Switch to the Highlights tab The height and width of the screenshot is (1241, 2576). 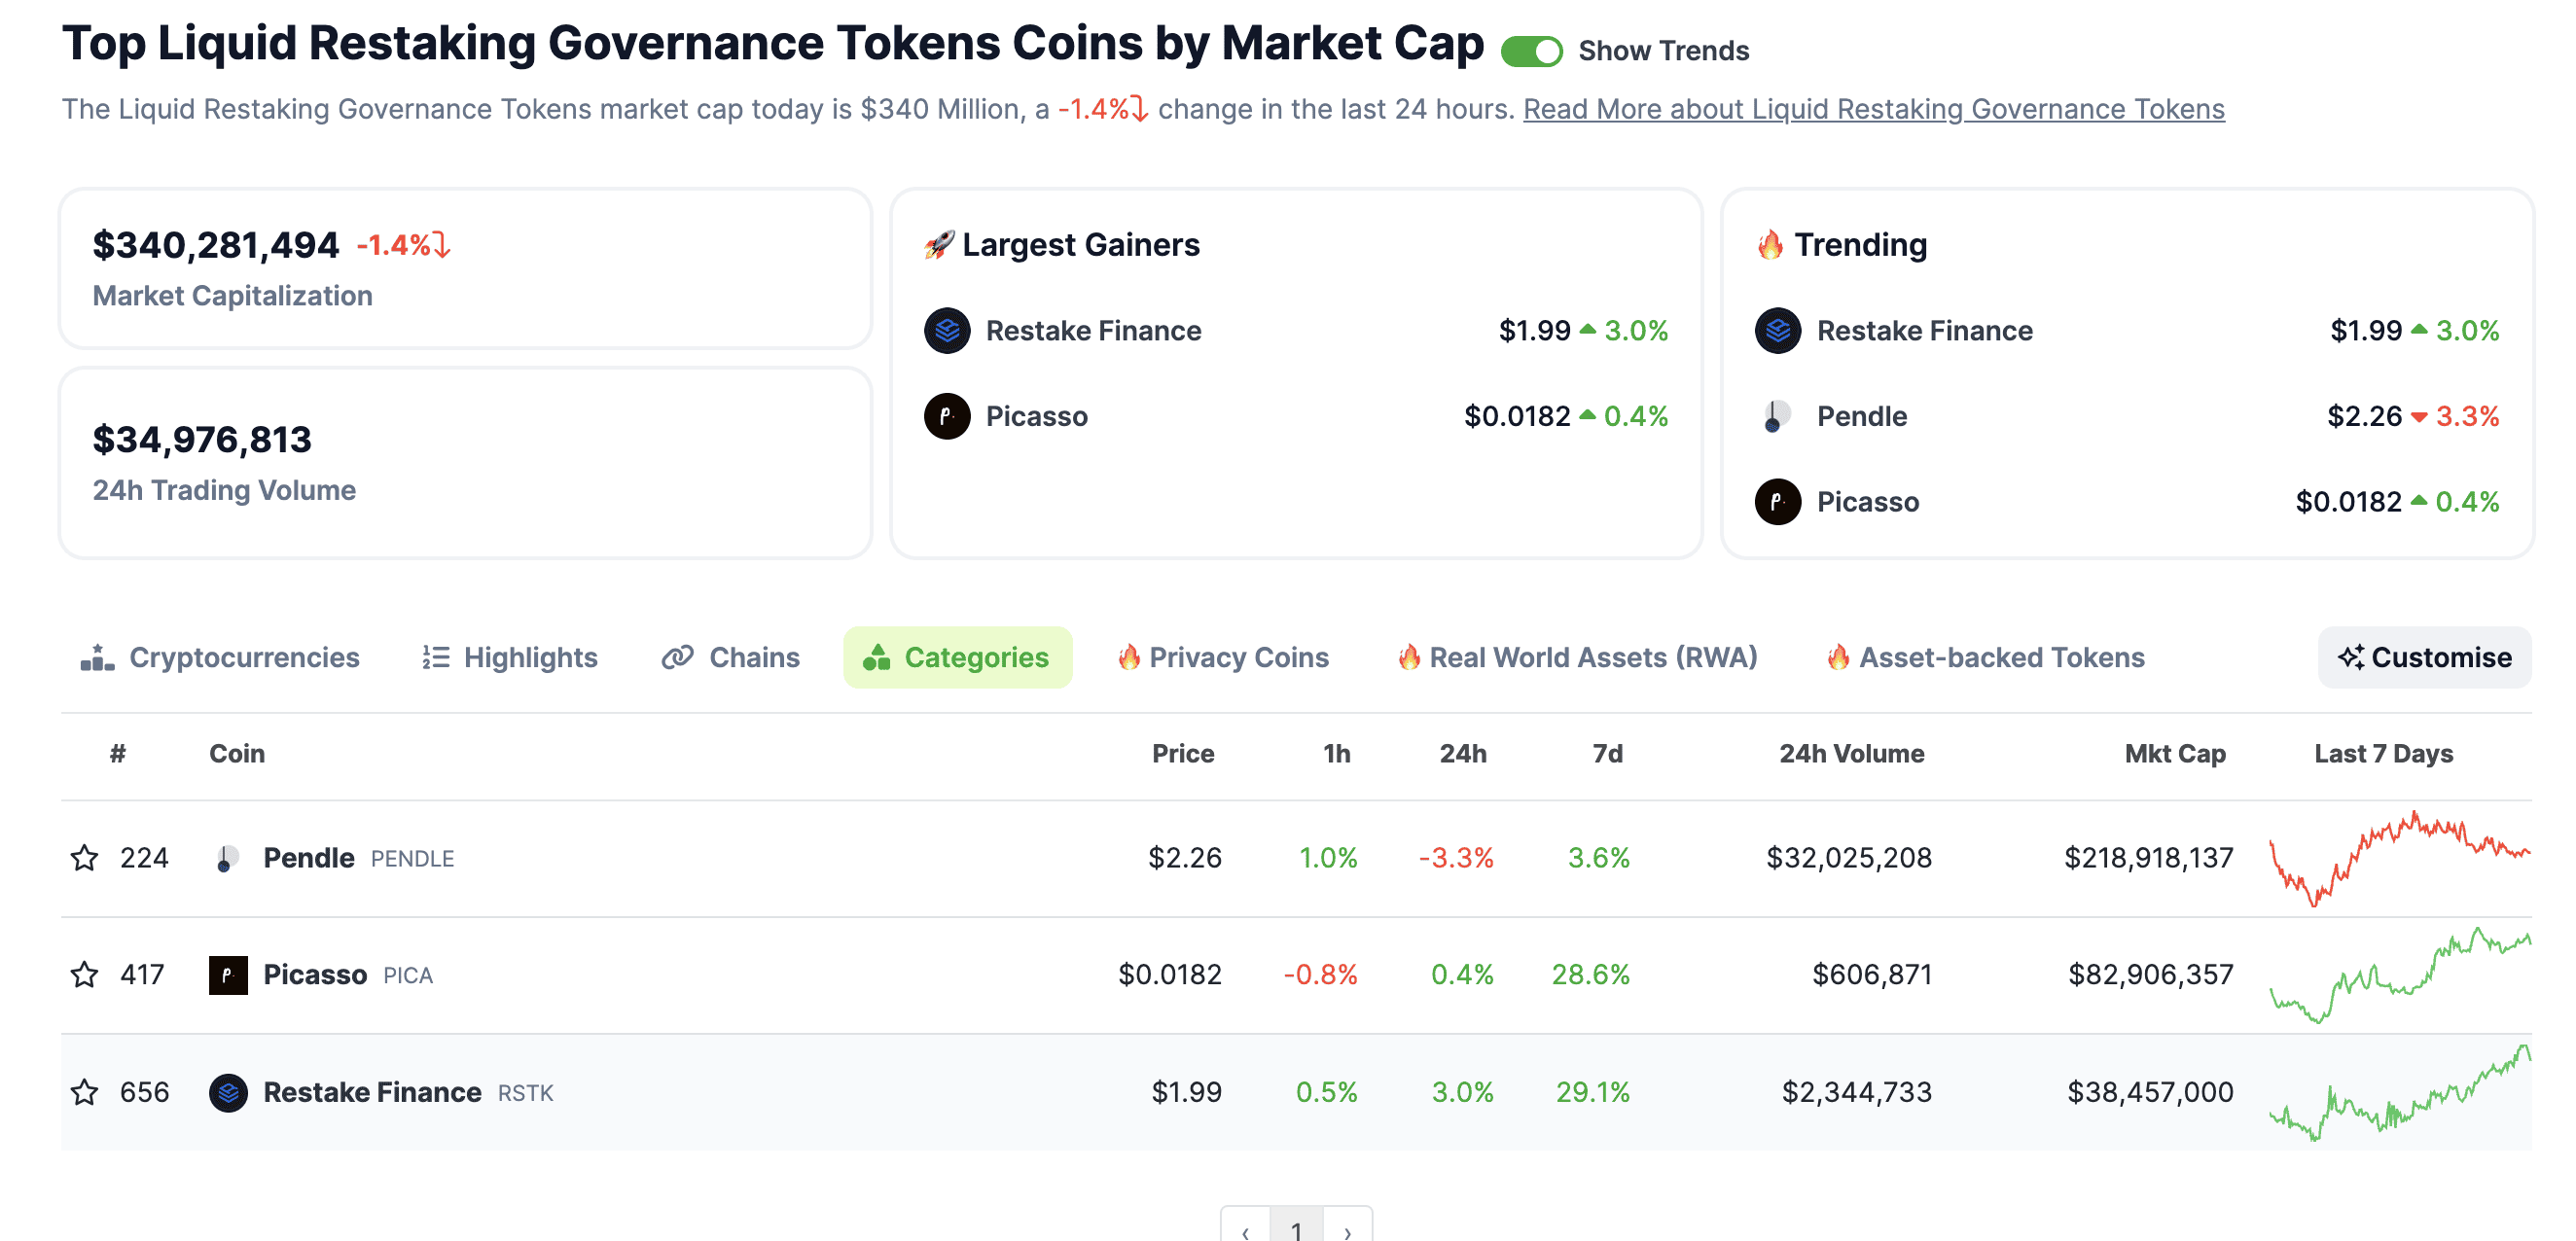(510, 657)
